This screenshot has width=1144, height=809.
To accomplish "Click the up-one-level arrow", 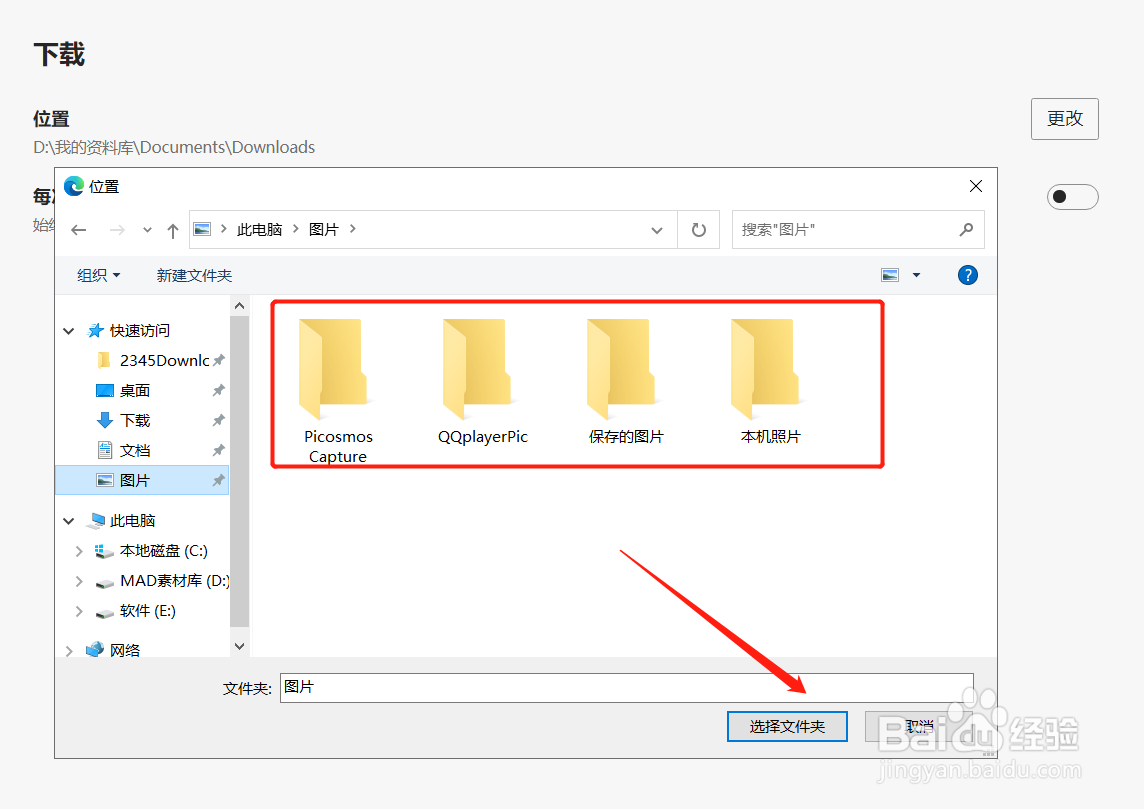I will point(172,229).
